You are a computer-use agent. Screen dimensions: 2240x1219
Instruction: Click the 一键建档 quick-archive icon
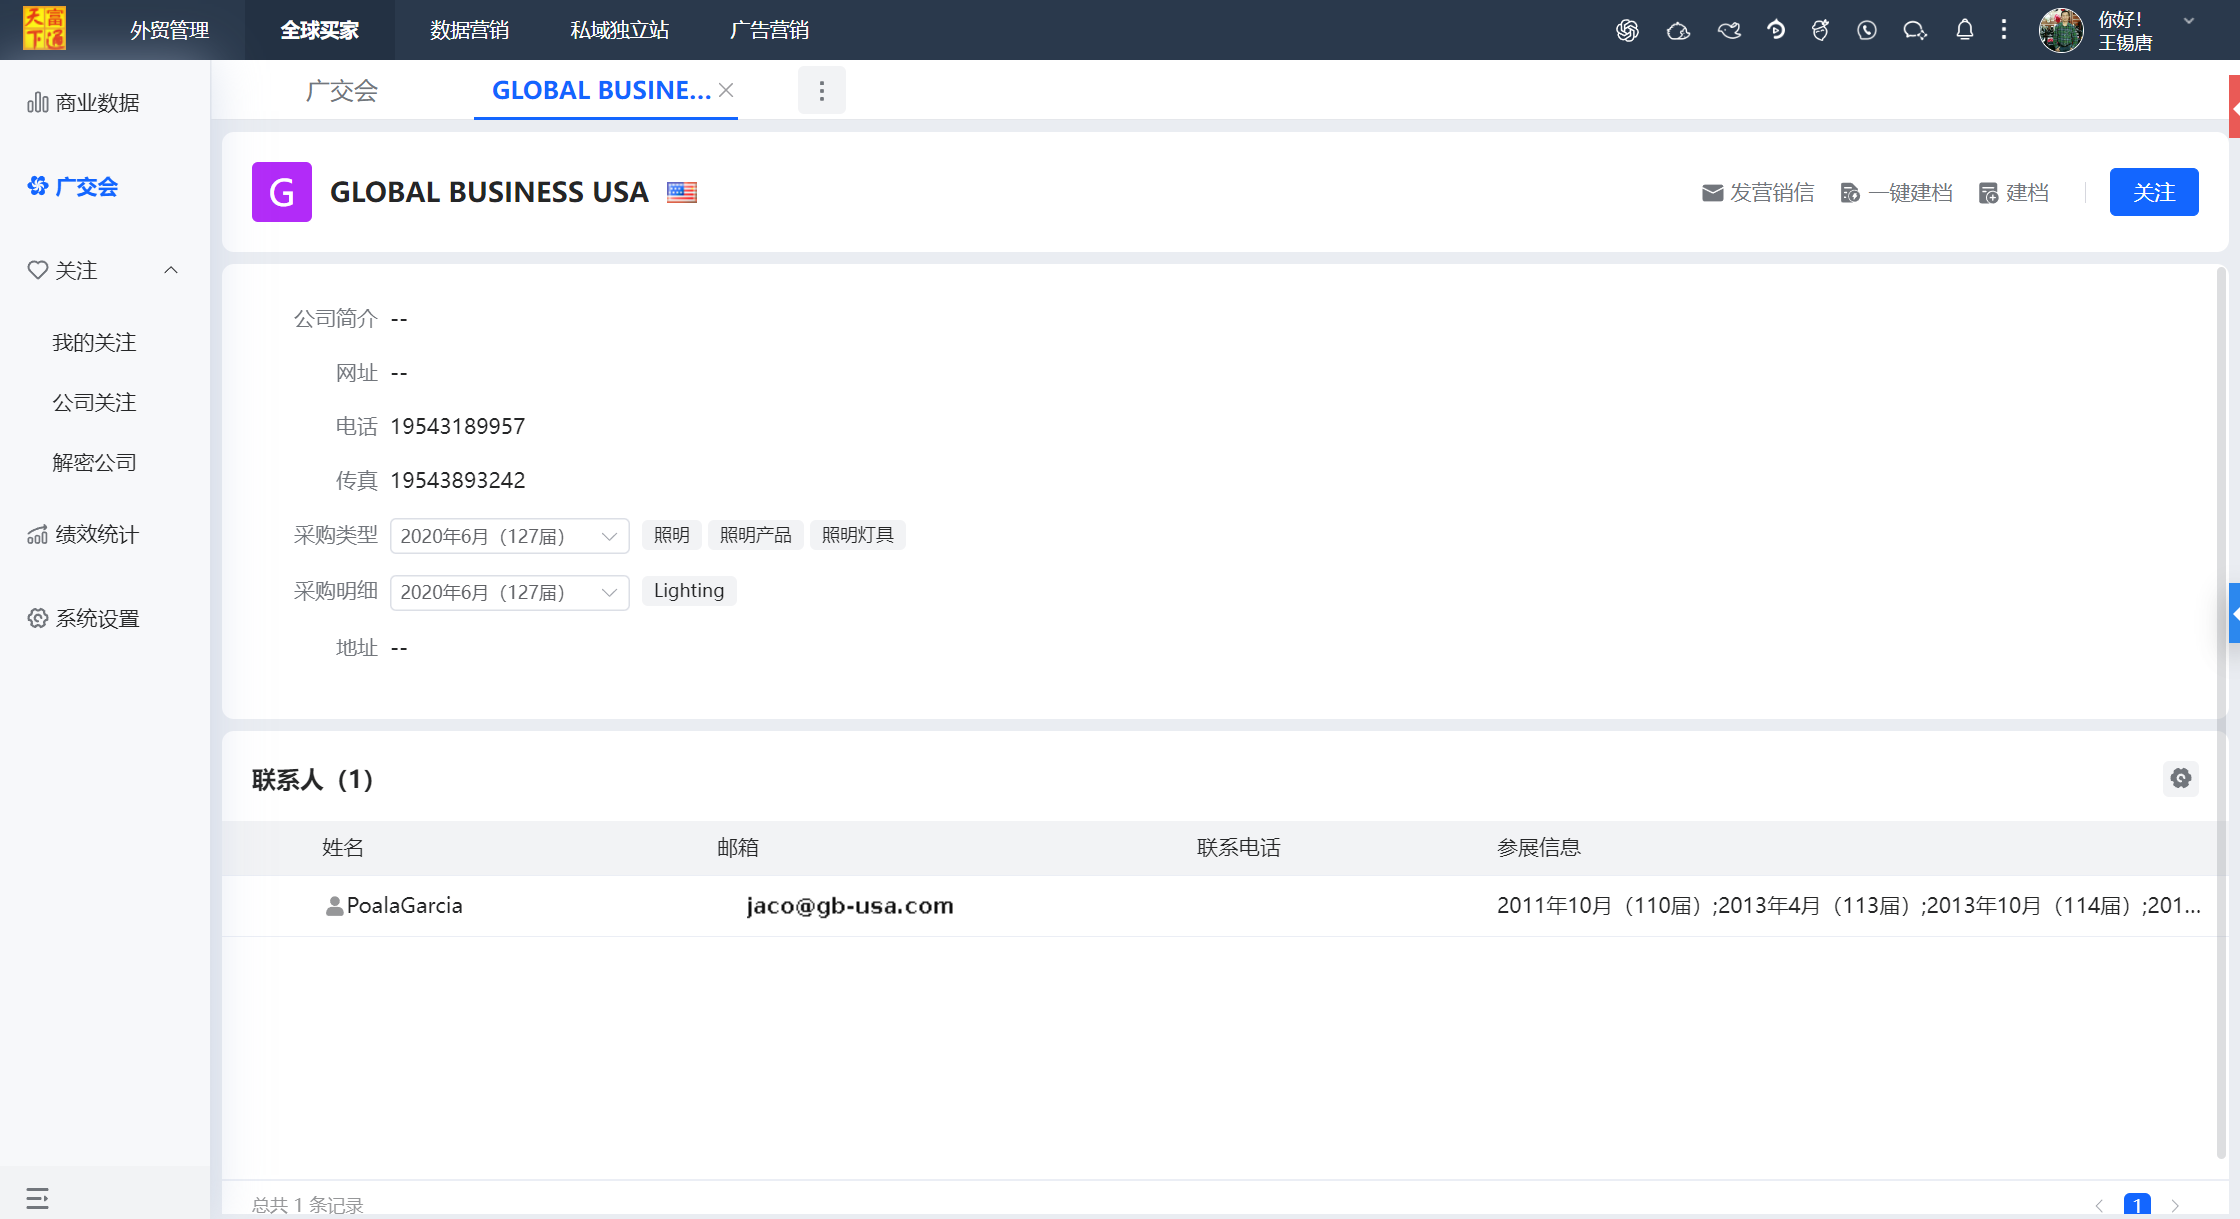(x=1850, y=193)
